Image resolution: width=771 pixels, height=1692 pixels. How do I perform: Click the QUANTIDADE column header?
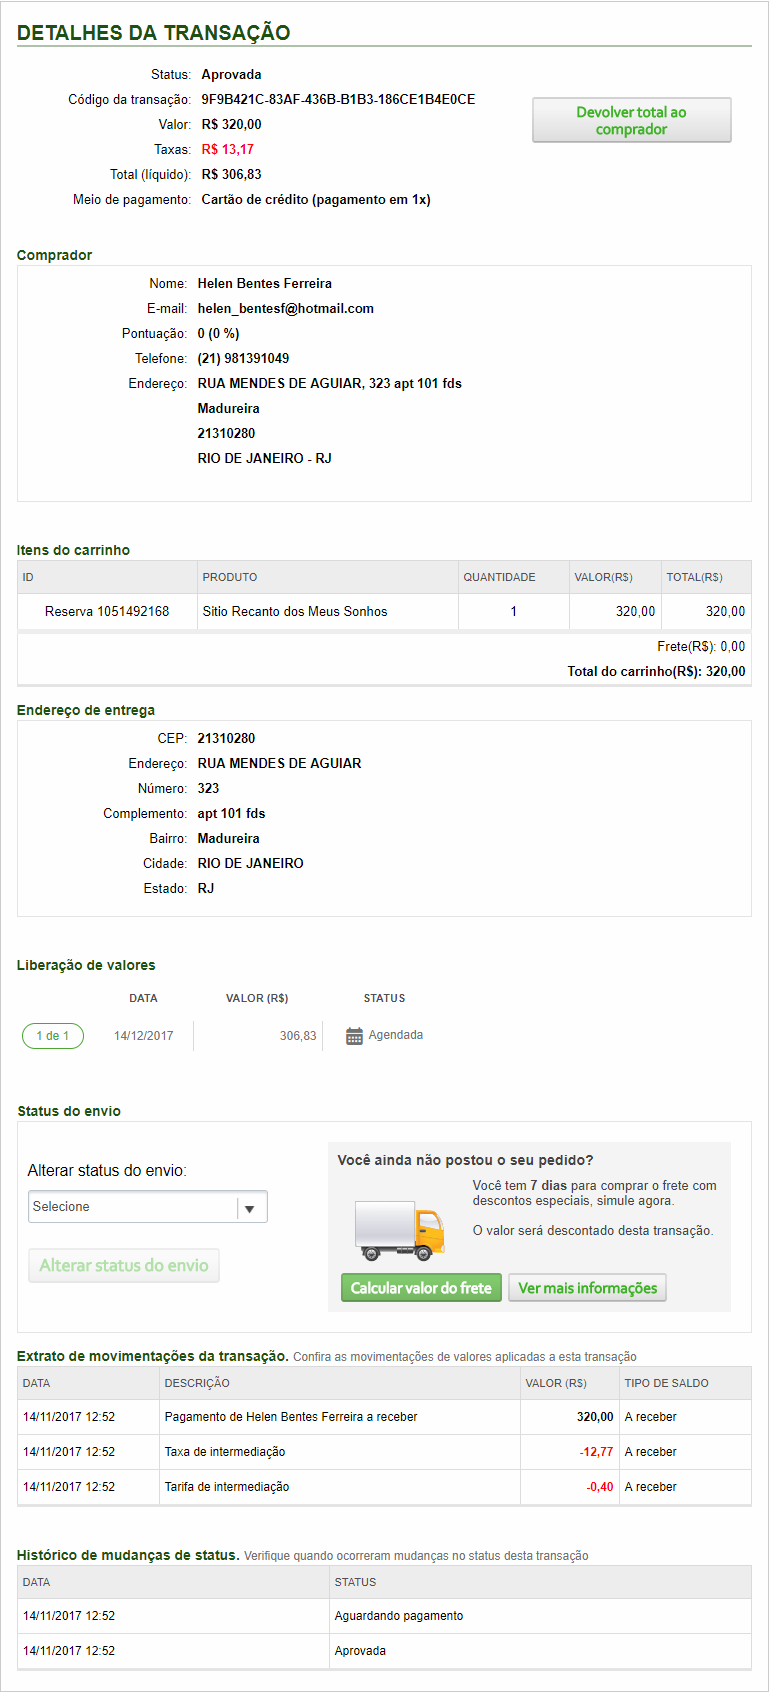click(499, 577)
